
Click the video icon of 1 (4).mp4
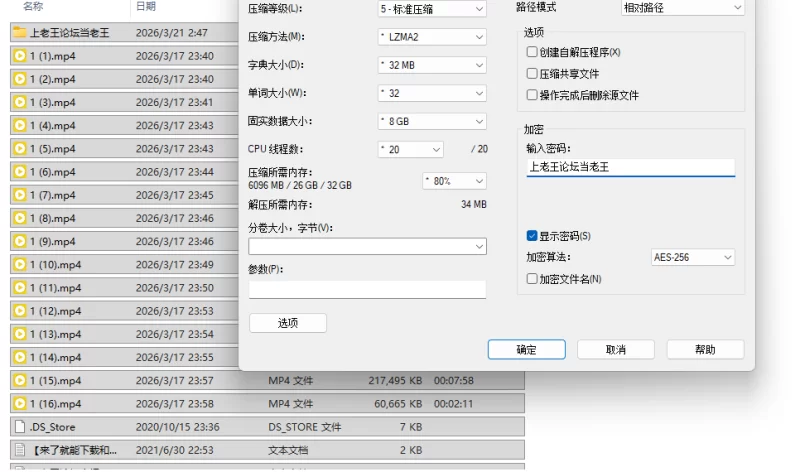point(19,126)
